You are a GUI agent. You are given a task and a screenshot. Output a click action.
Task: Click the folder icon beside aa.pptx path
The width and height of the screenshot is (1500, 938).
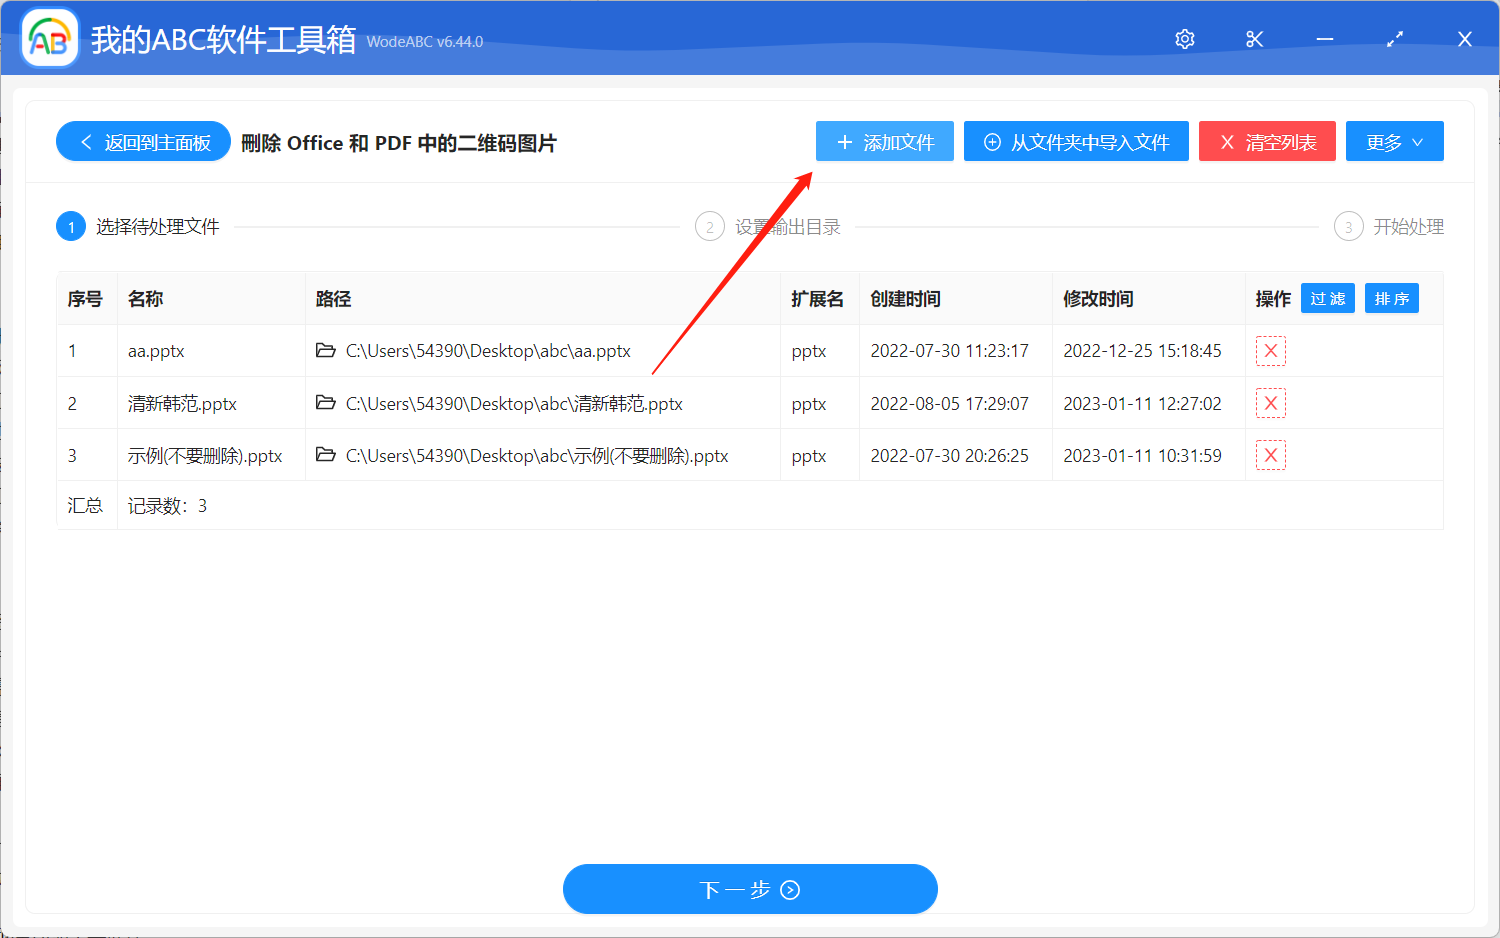[x=326, y=351]
